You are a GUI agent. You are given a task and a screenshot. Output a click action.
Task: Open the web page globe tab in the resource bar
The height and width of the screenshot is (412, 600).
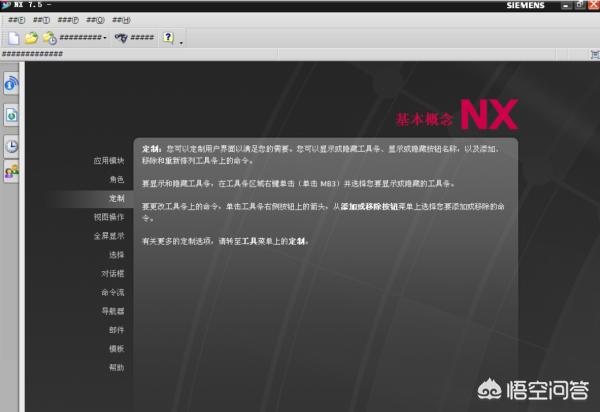[x=11, y=115]
